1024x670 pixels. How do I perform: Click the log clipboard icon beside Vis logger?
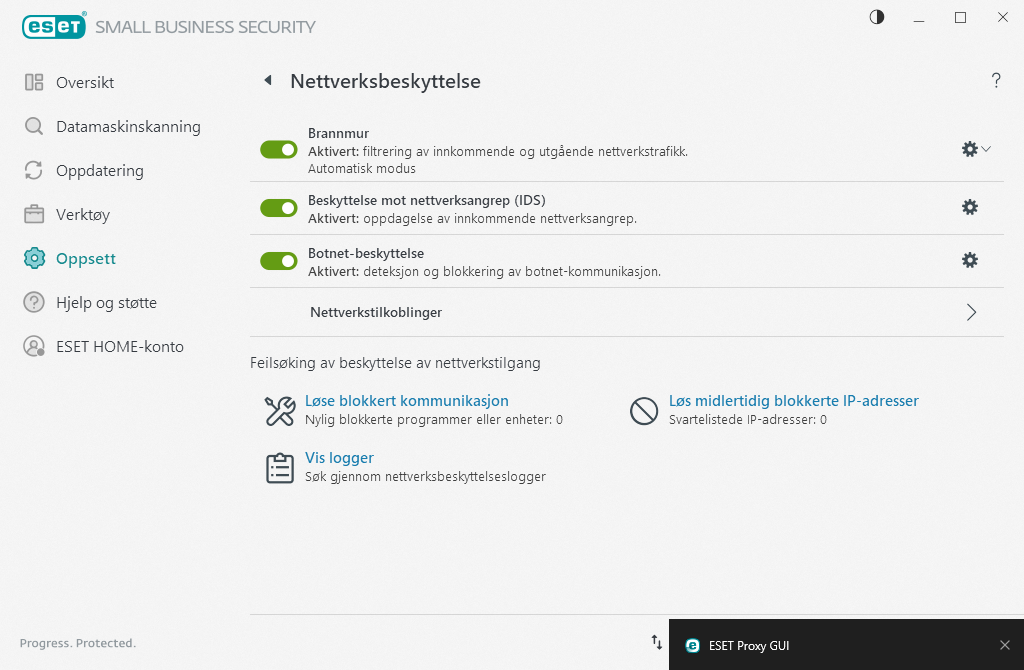click(279, 466)
